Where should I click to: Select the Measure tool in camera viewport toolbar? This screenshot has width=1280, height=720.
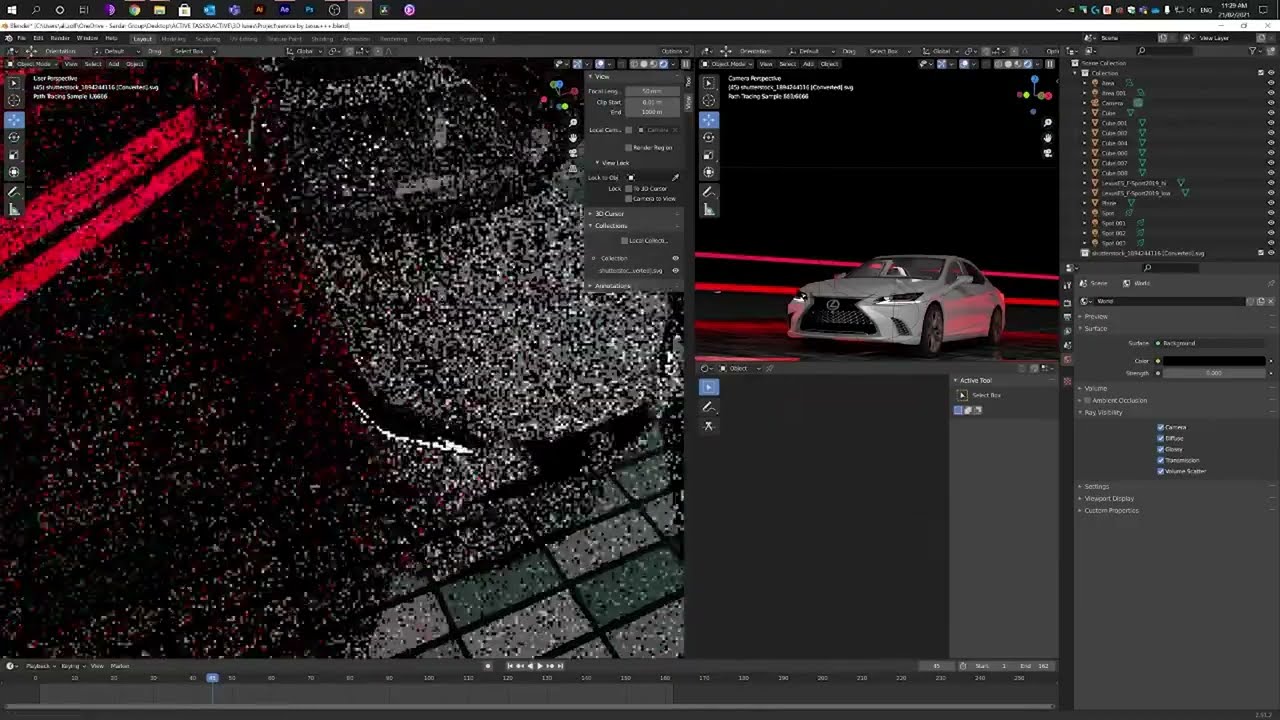[x=708, y=210]
